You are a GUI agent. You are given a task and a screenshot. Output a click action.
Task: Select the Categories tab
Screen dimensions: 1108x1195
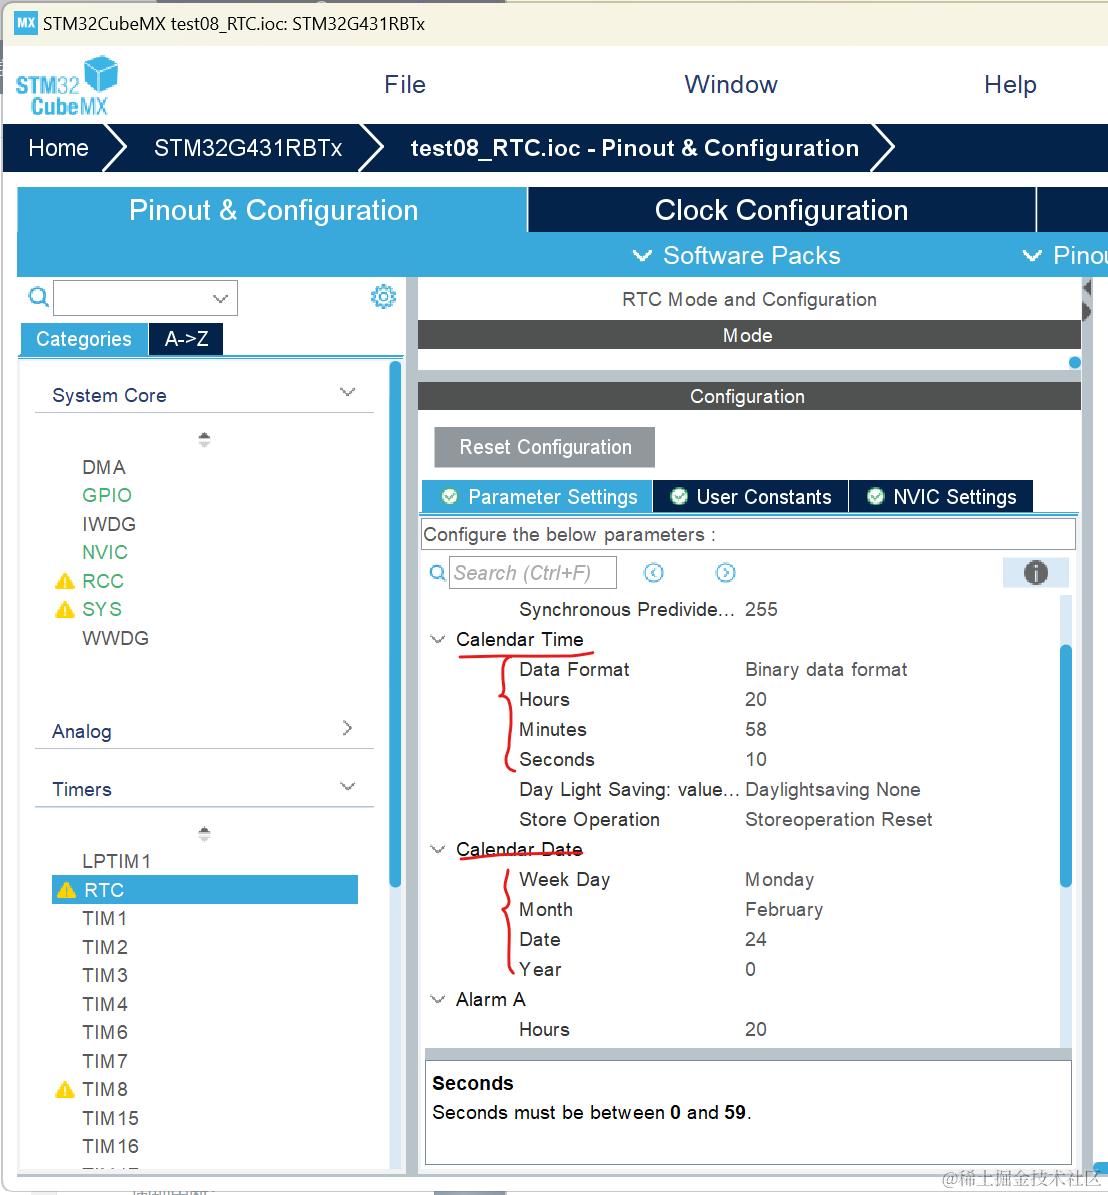pyautogui.click(x=84, y=339)
